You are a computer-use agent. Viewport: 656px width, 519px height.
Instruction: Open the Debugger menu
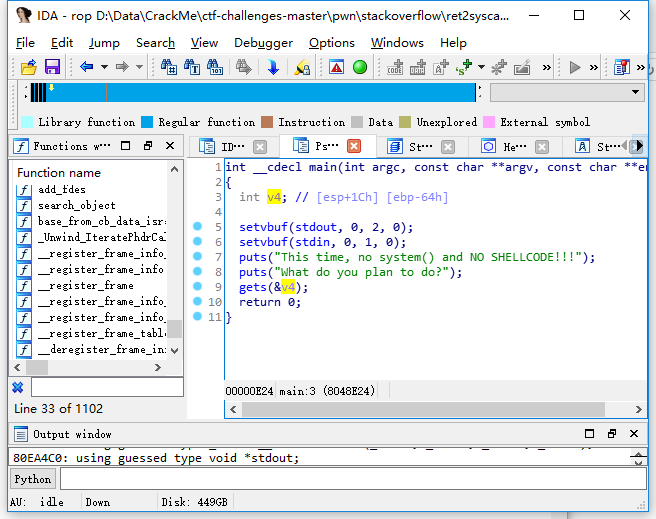(263, 43)
